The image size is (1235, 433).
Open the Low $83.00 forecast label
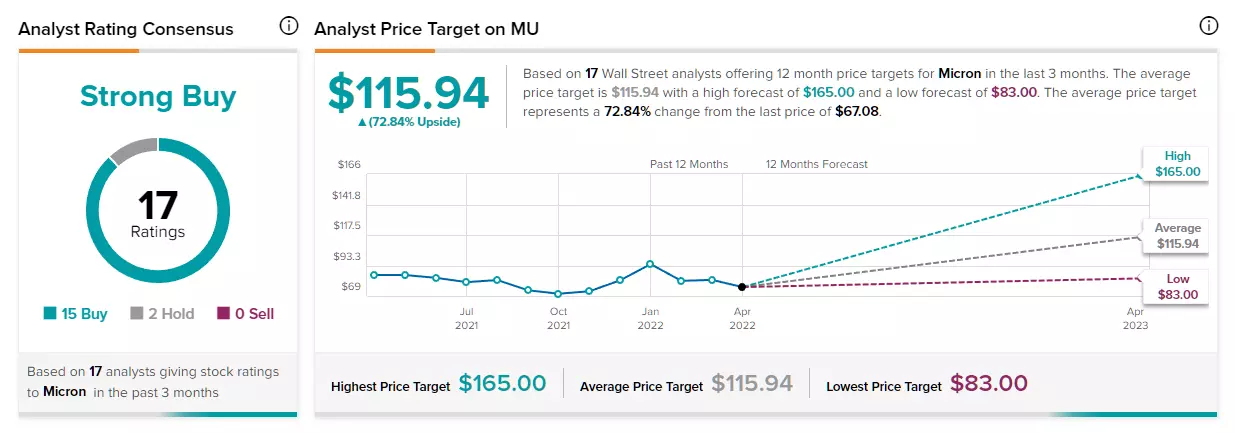point(1176,286)
